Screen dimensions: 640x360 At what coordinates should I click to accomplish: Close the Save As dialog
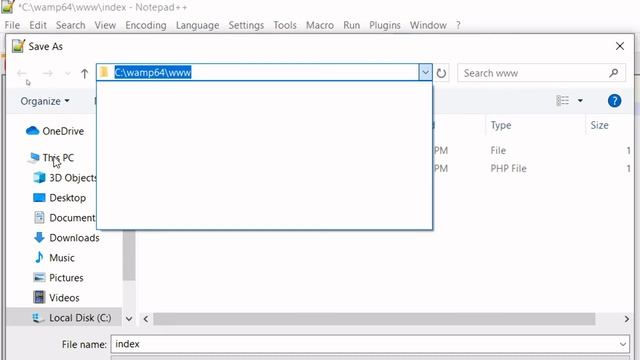(x=620, y=46)
